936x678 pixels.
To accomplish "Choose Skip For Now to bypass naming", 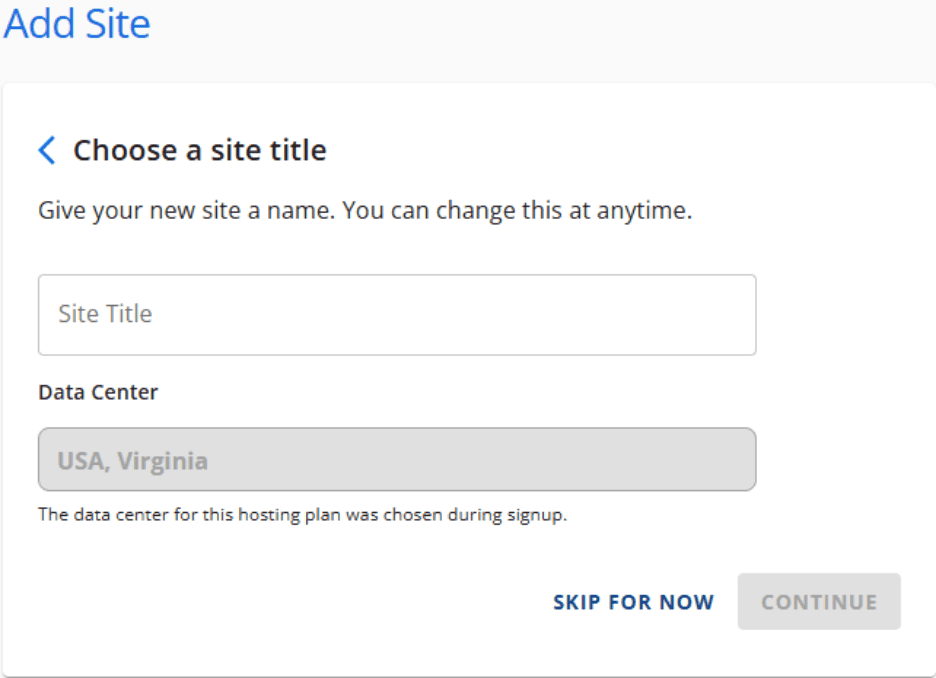I will (633, 602).
